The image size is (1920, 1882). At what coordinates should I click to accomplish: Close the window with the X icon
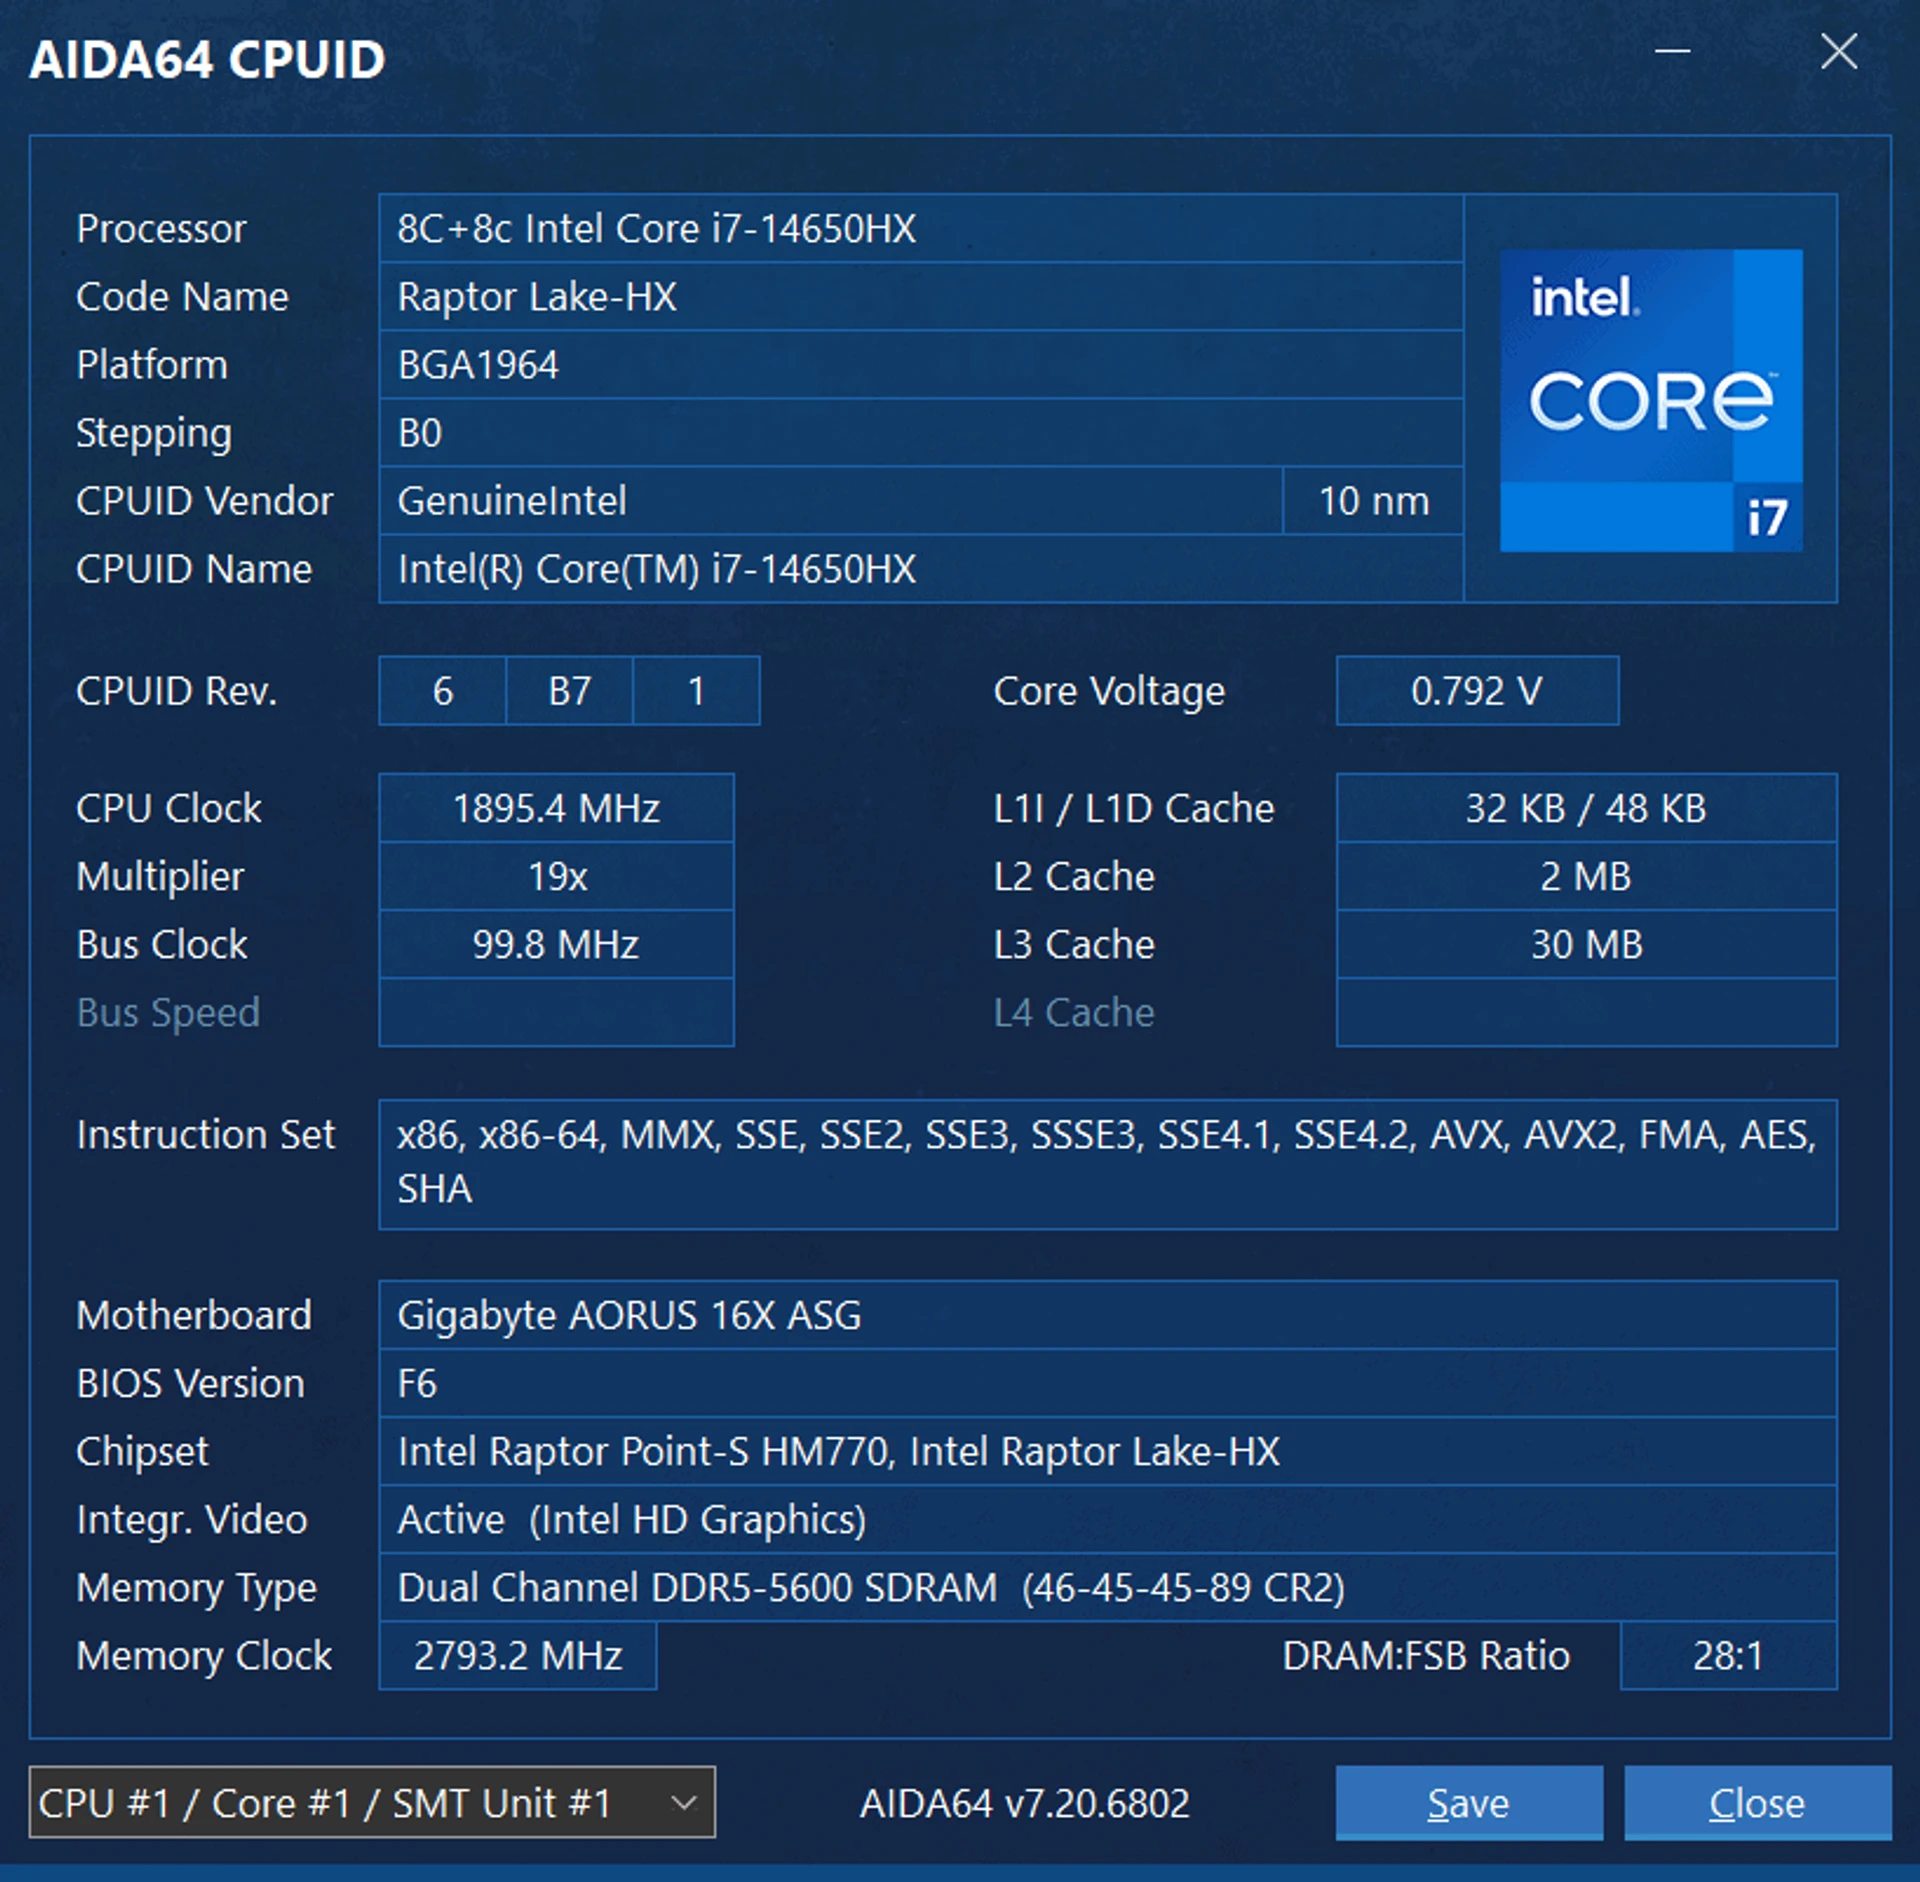point(1839,51)
